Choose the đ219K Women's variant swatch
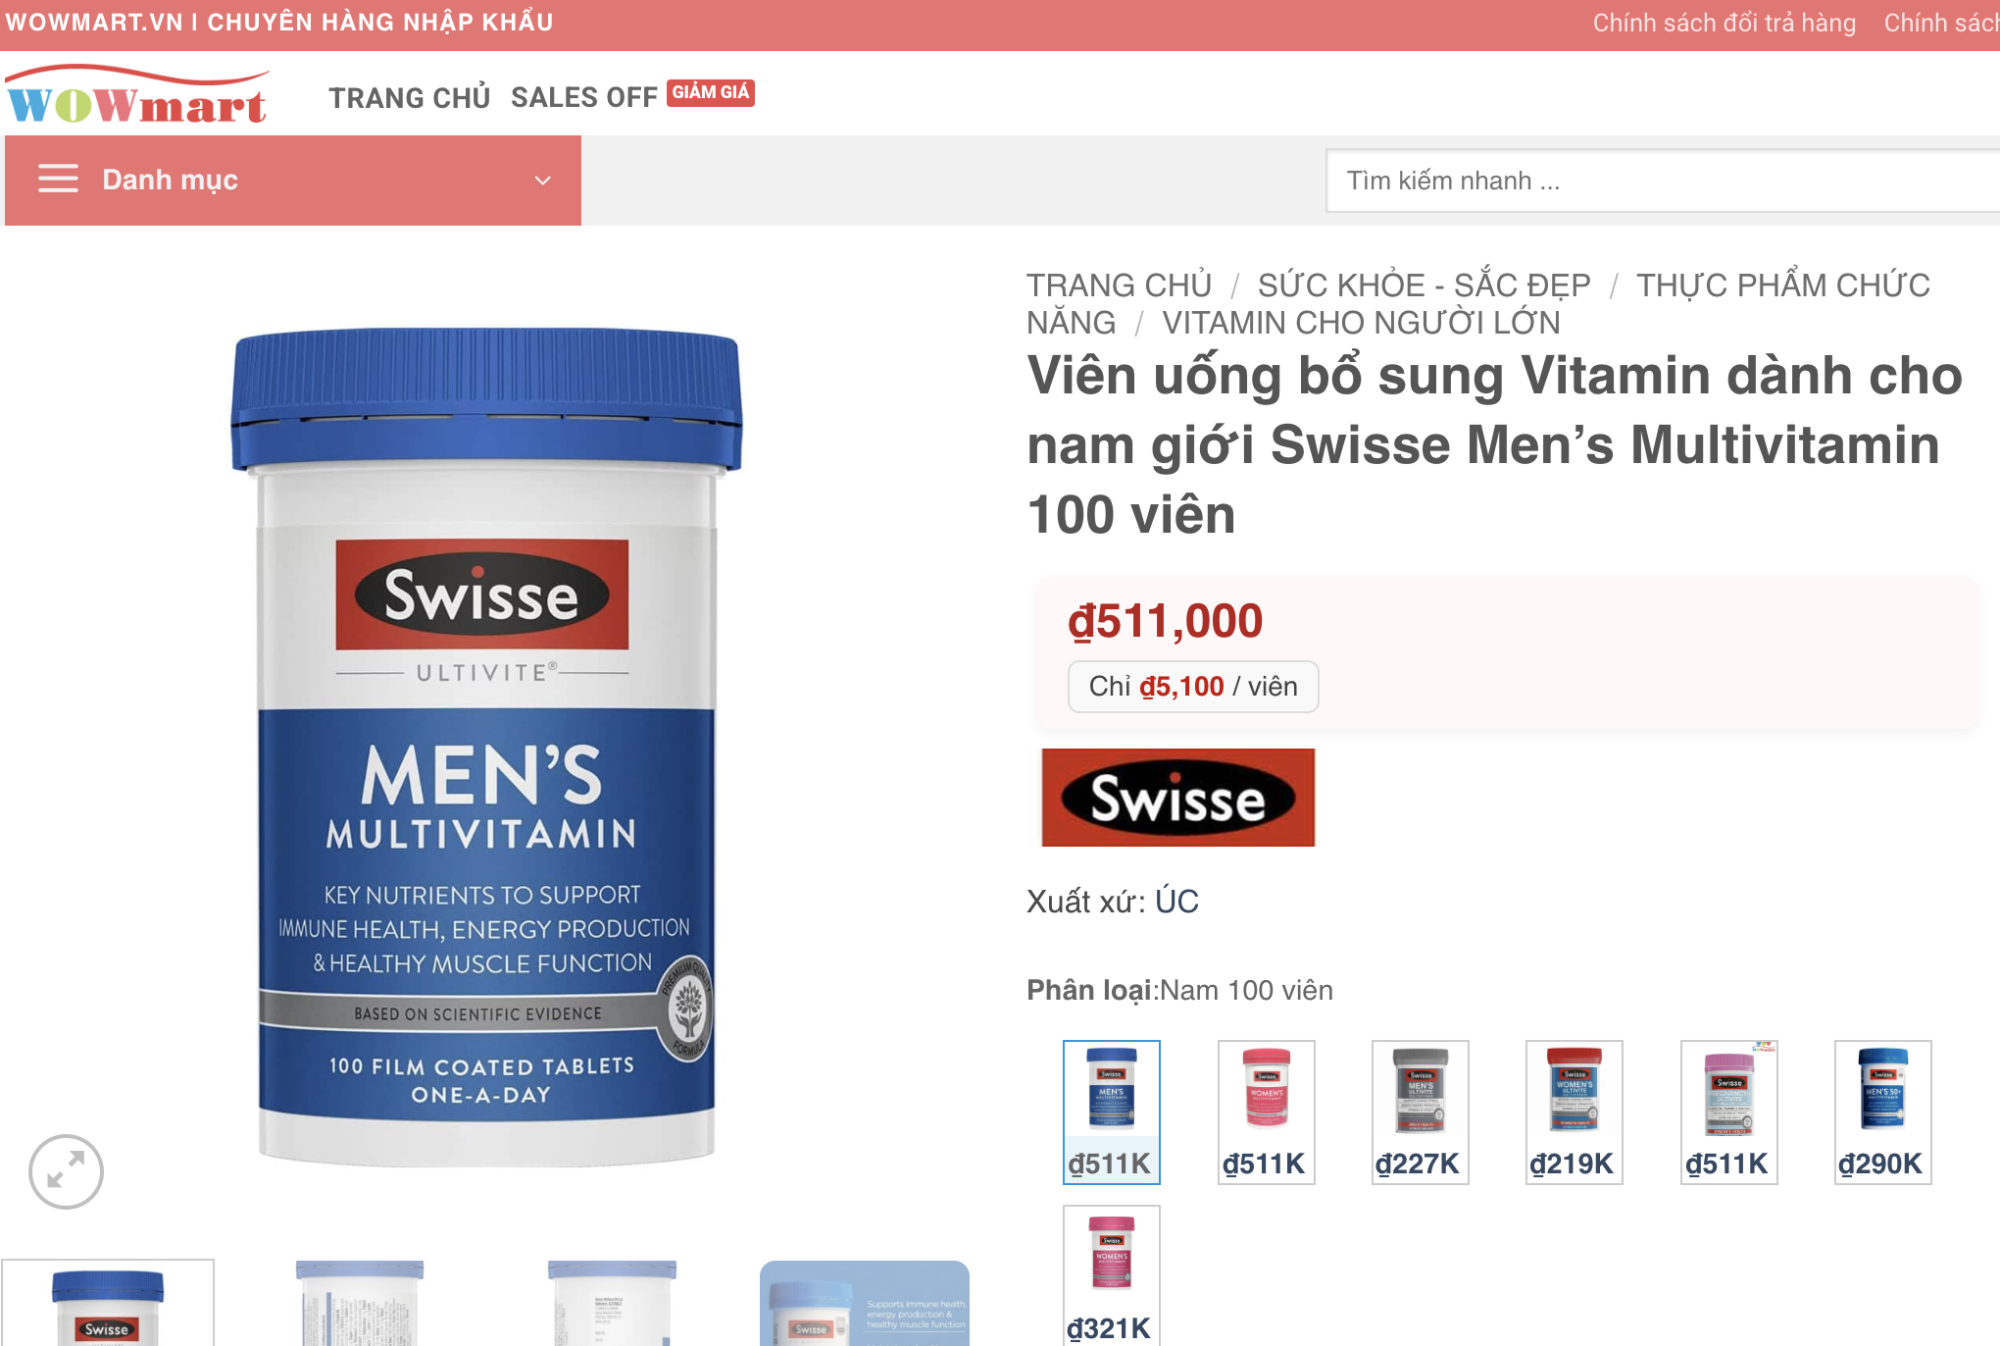Viewport: 2000px width, 1346px height. [1574, 1112]
